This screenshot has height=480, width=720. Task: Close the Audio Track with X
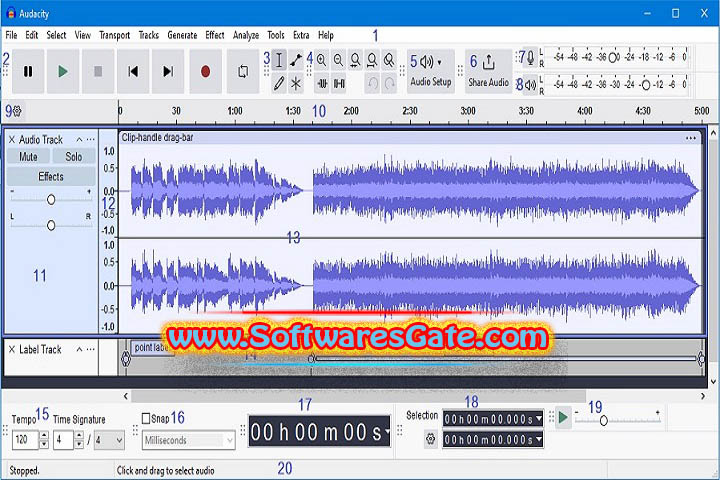[12, 140]
